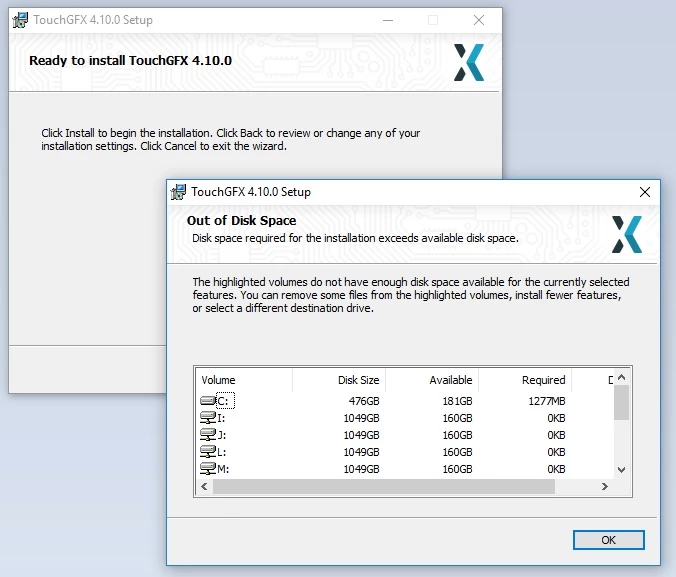The height and width of the screenshot is (577, 676).
Task: Click the installer icon in the front dialog title bar
Action: click(x=178, y=192)
